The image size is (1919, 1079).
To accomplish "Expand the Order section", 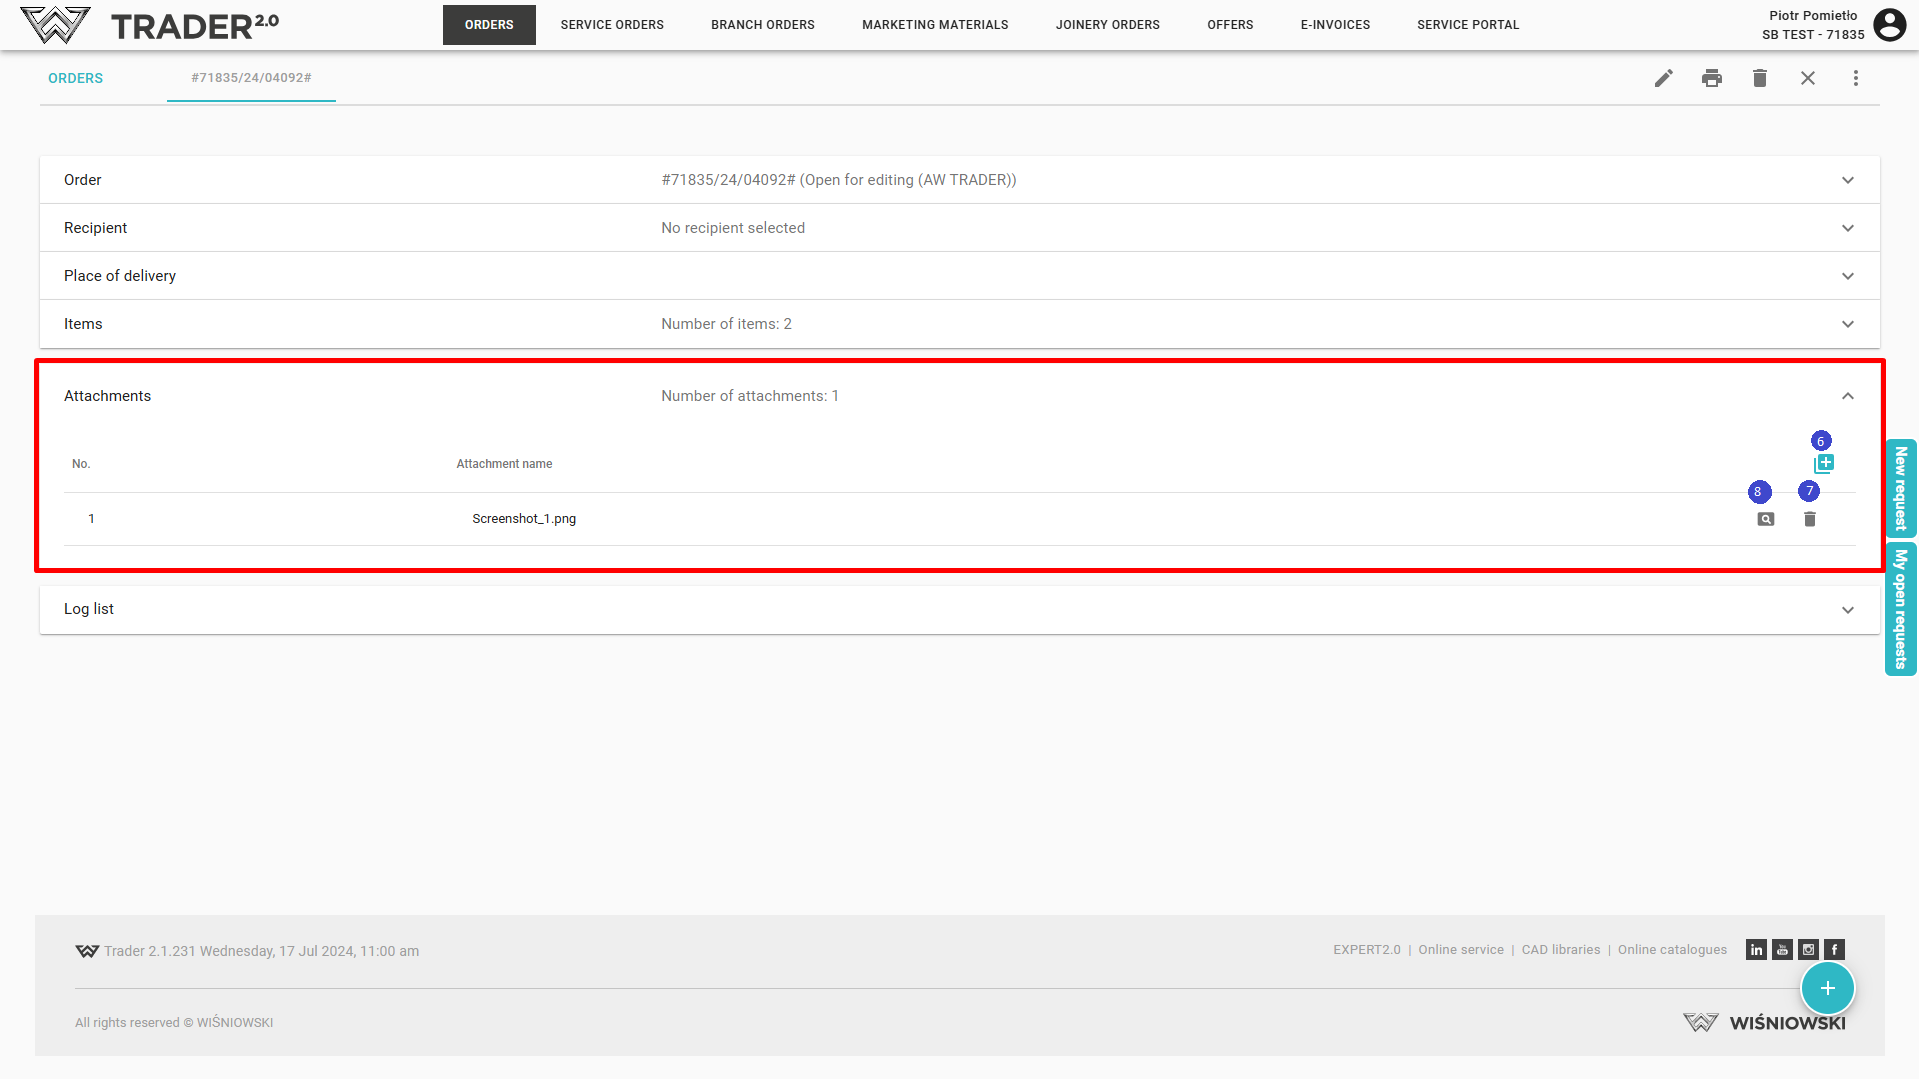I will 1847,180.
